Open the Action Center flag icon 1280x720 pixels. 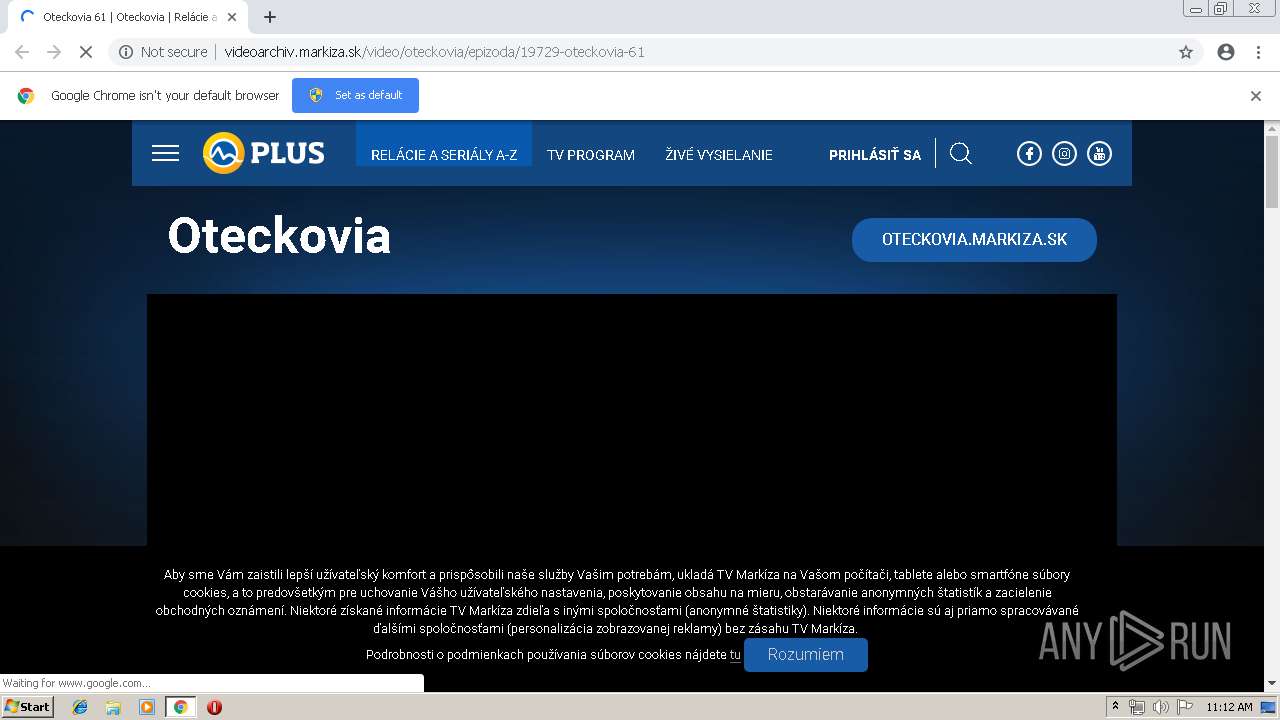point(1185,707)
